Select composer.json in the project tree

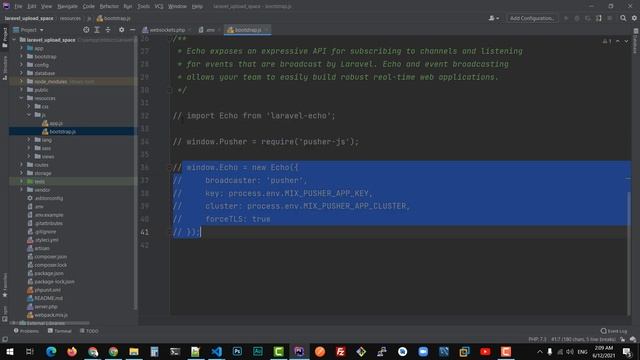click(47, 257)
